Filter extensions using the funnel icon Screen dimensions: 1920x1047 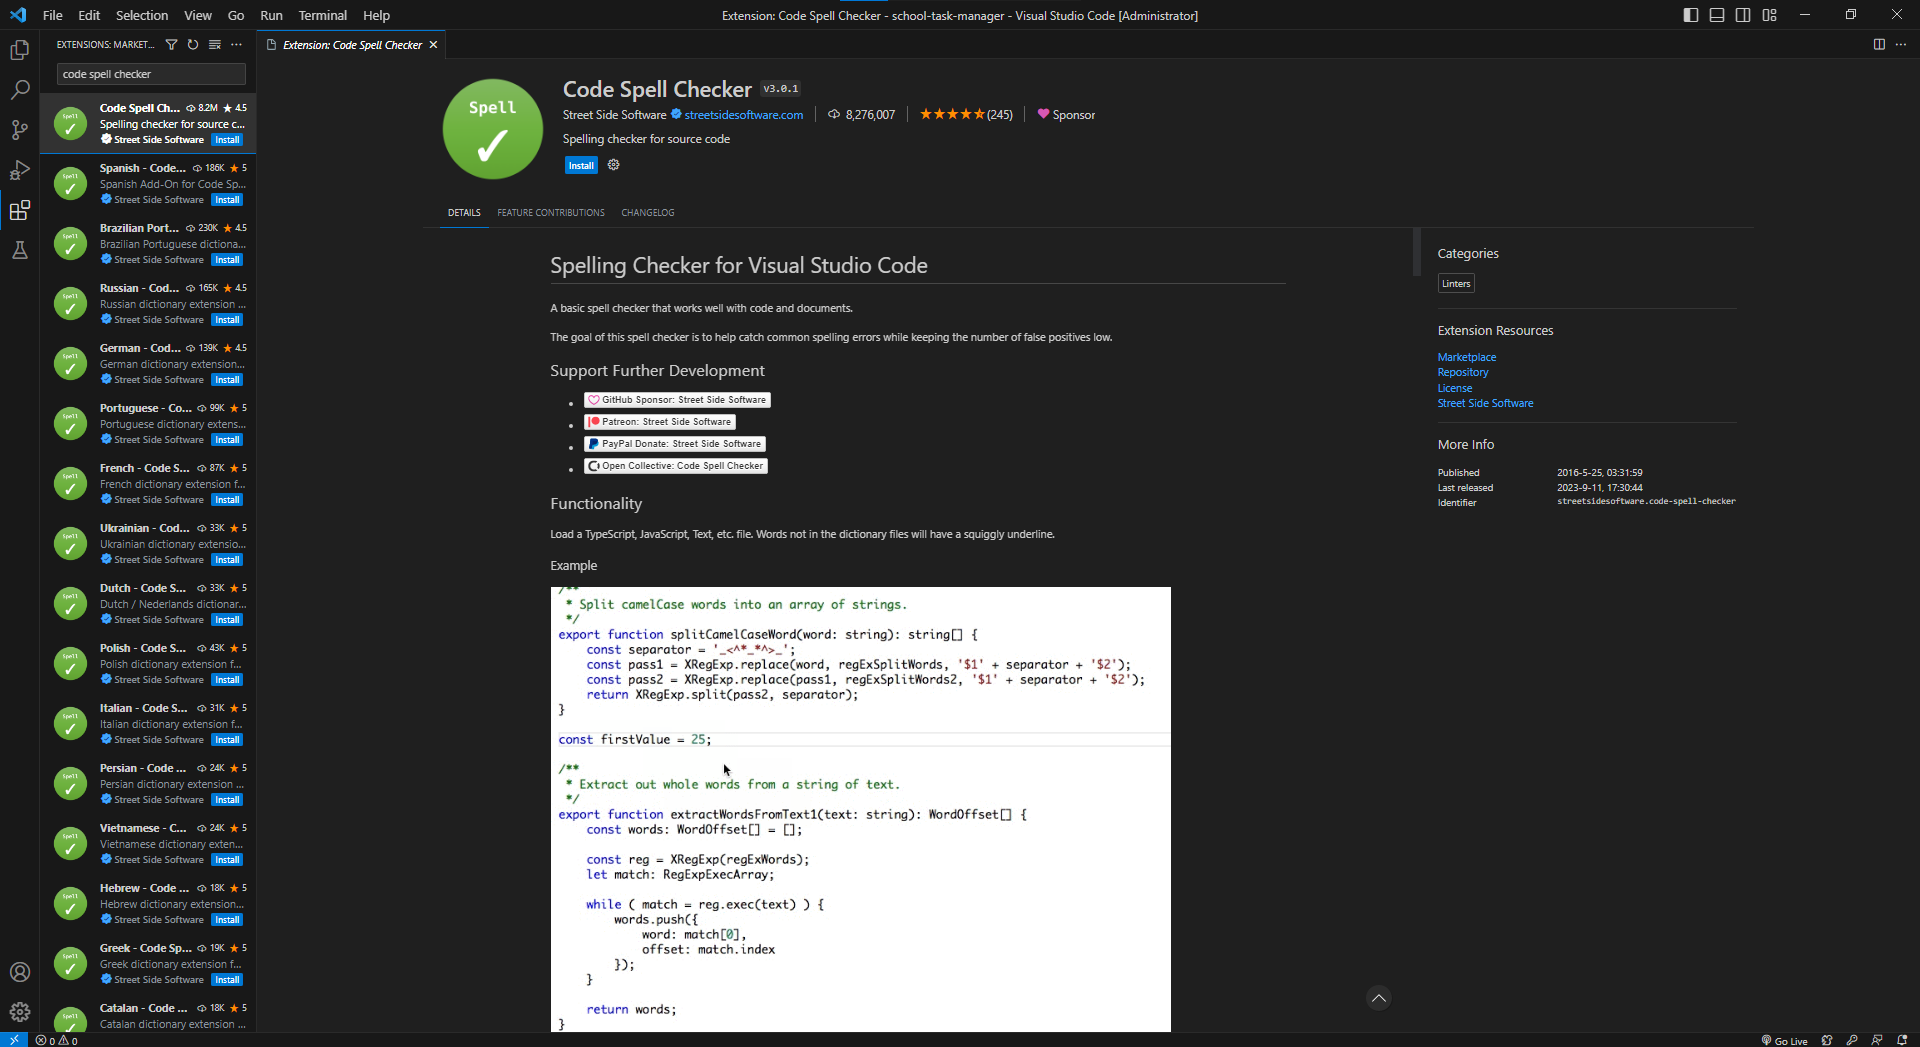point(171,45)
